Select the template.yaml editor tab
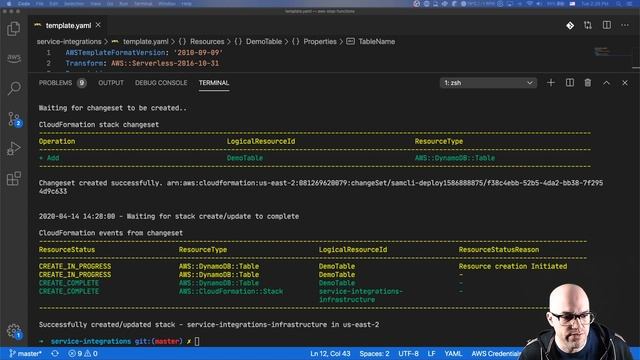This screenshot has height=360, width=640. point(68,25)
